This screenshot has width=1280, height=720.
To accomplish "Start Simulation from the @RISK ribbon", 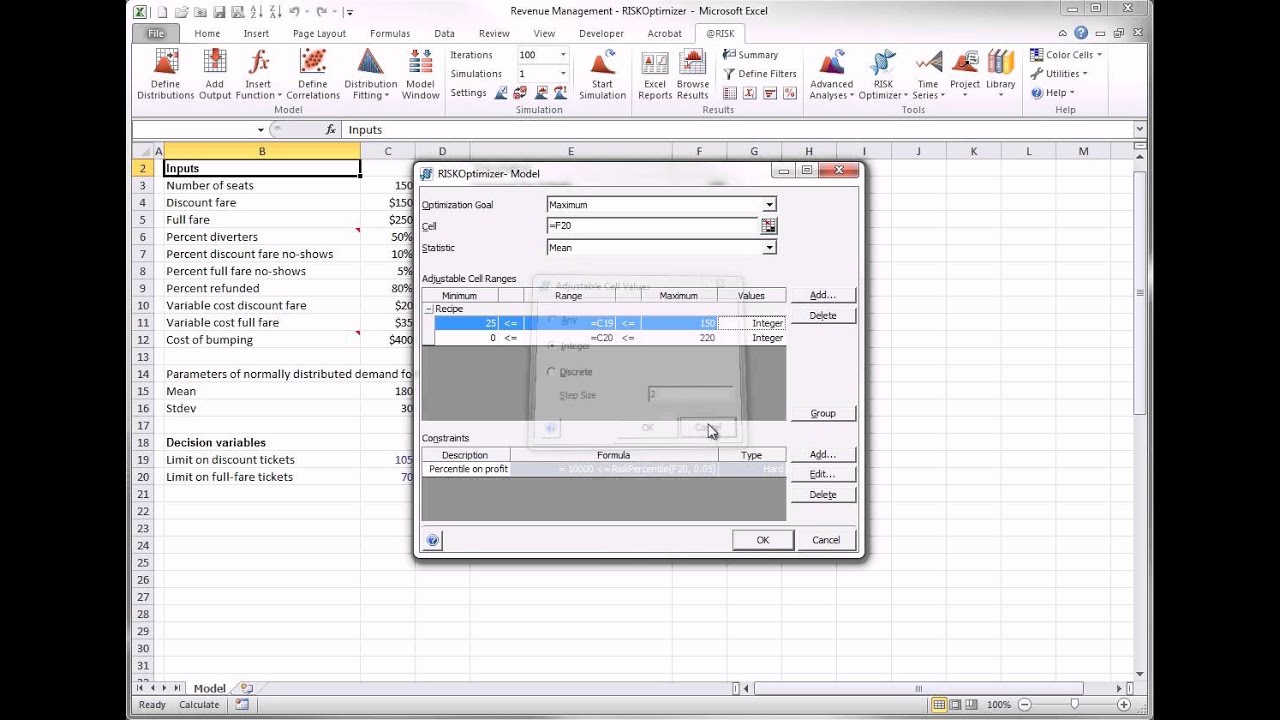I will tap(602, 75).
